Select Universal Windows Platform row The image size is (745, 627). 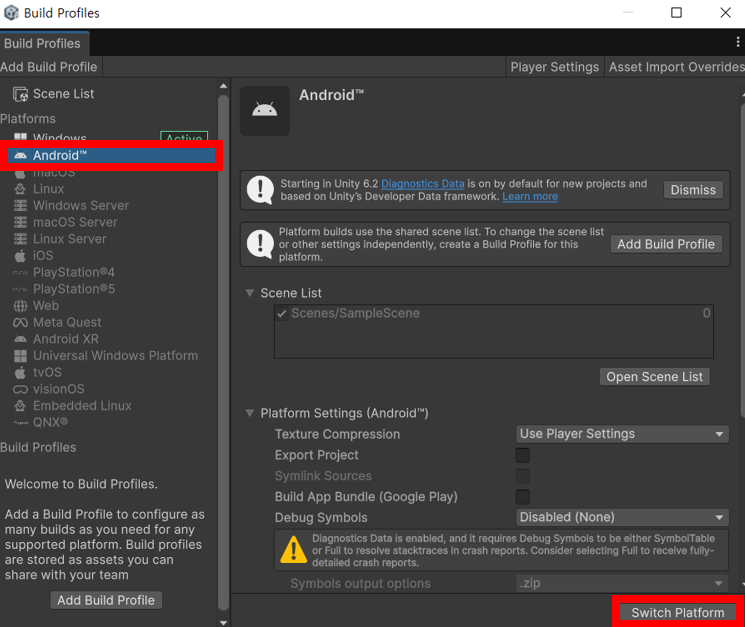click(109, 356)
